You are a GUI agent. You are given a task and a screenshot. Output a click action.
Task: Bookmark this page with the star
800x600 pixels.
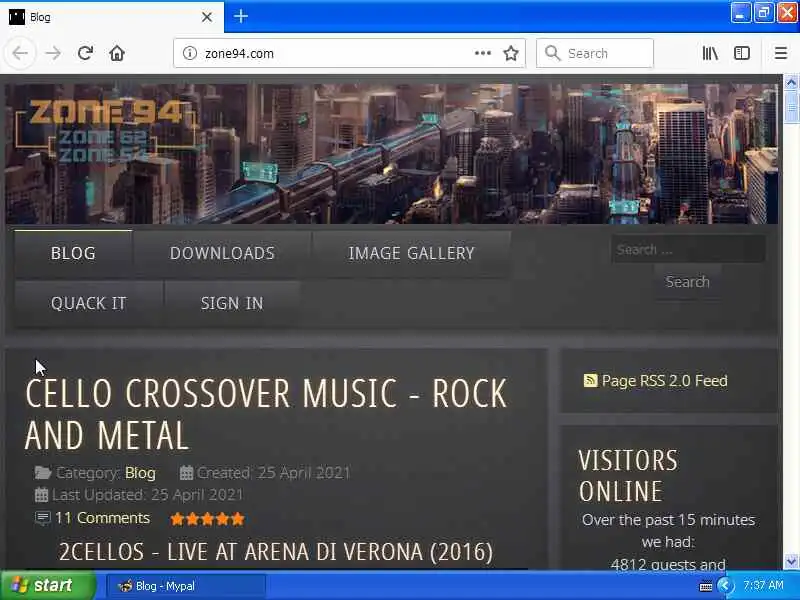(x=511, y=53)
